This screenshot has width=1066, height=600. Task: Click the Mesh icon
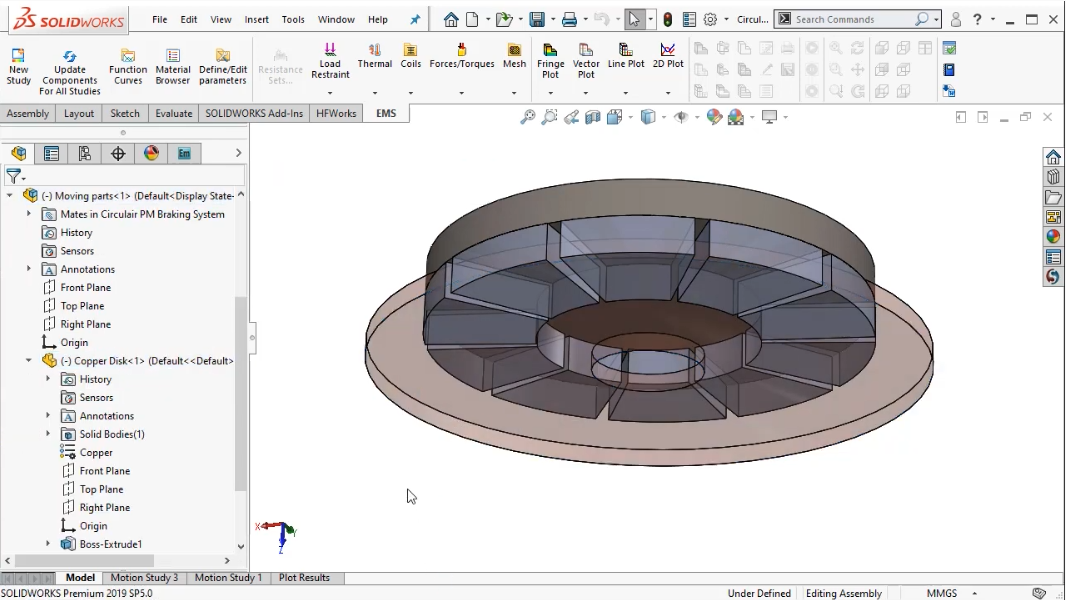click(x=515, y=49)
